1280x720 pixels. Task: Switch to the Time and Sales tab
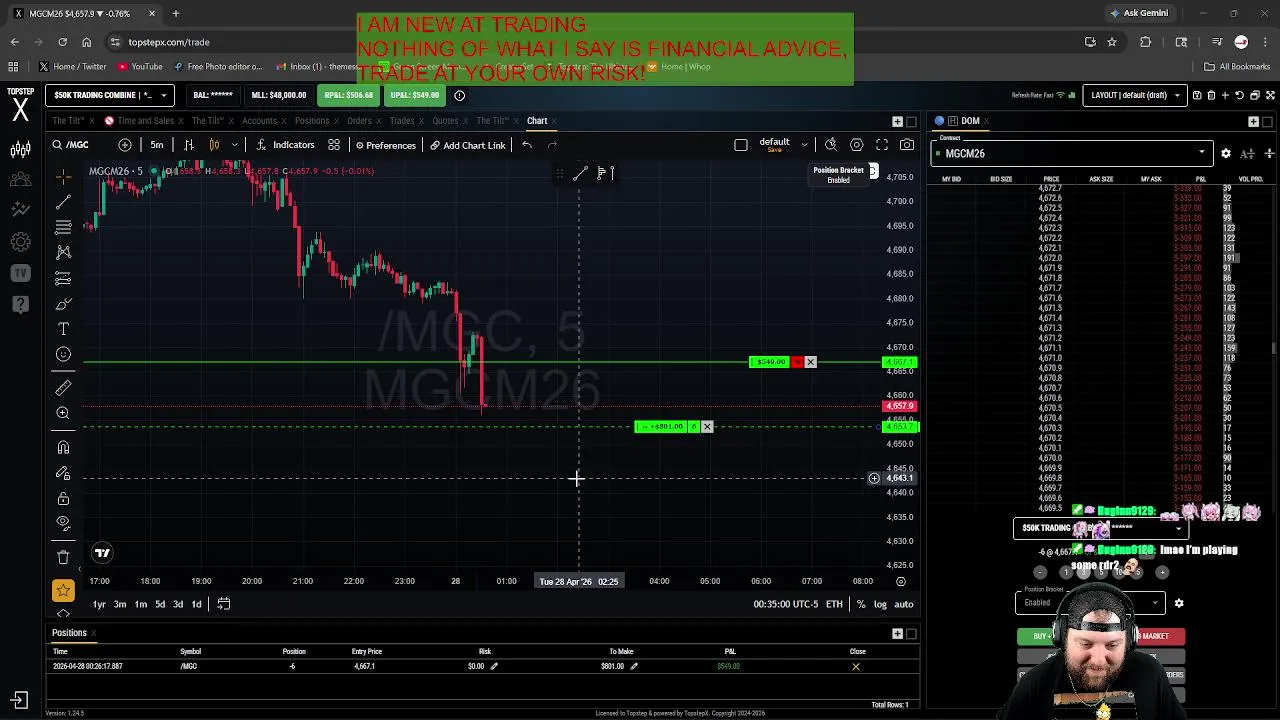tap(146, 121)
